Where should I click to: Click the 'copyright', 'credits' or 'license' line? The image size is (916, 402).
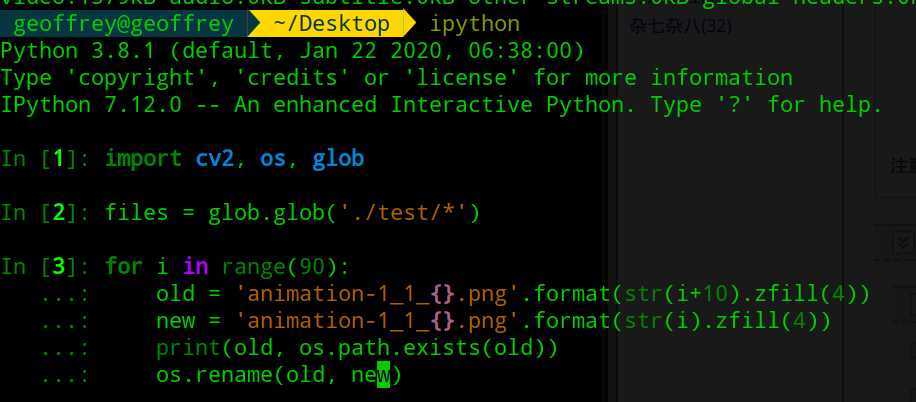[397, 78]
